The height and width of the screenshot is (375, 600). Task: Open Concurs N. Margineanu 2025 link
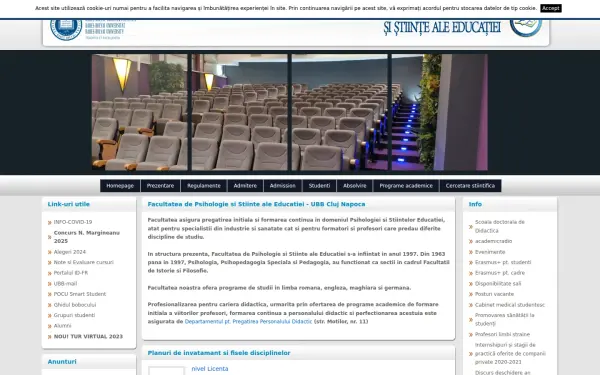[x=87, y=237]
